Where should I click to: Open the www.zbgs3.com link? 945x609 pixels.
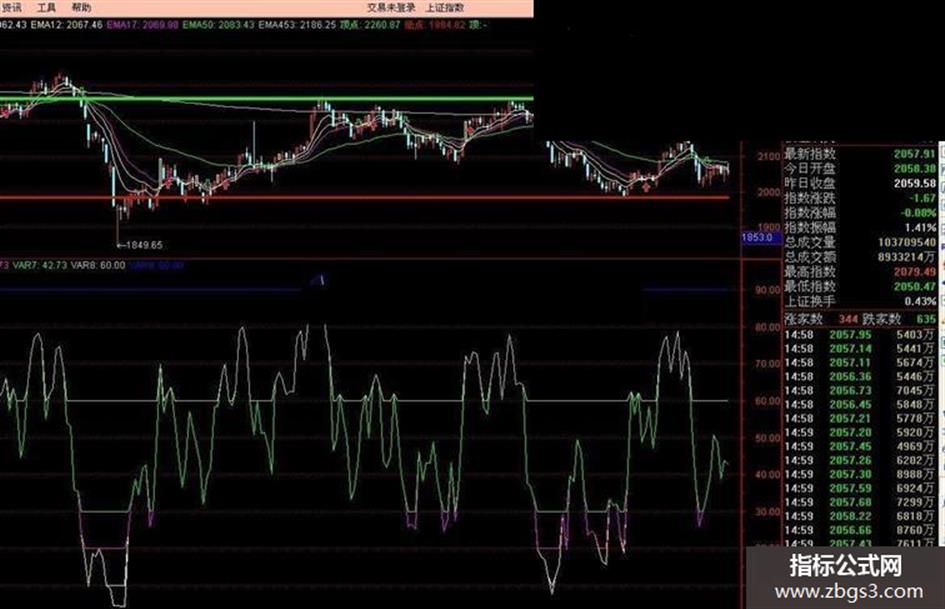click(849, 592)
